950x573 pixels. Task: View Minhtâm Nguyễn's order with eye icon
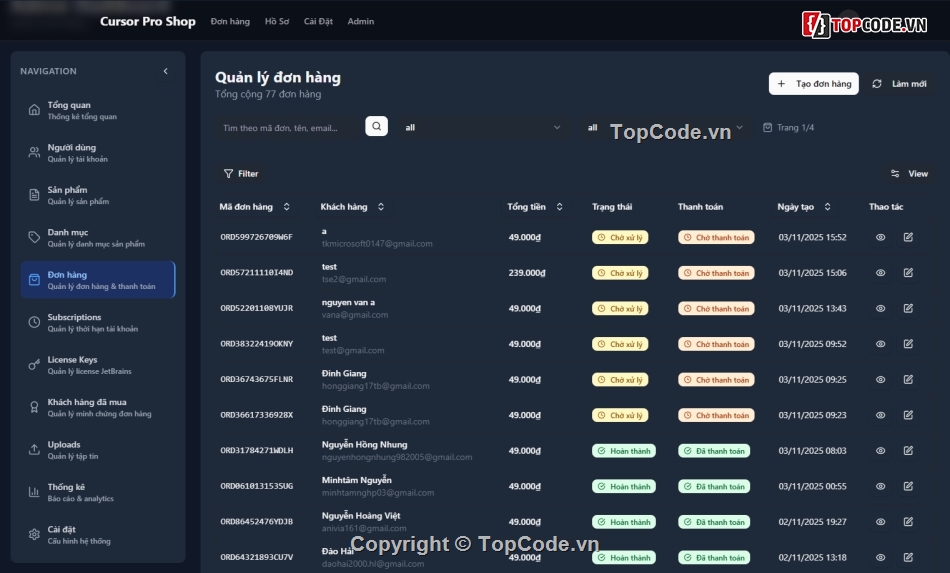[880, 486]
